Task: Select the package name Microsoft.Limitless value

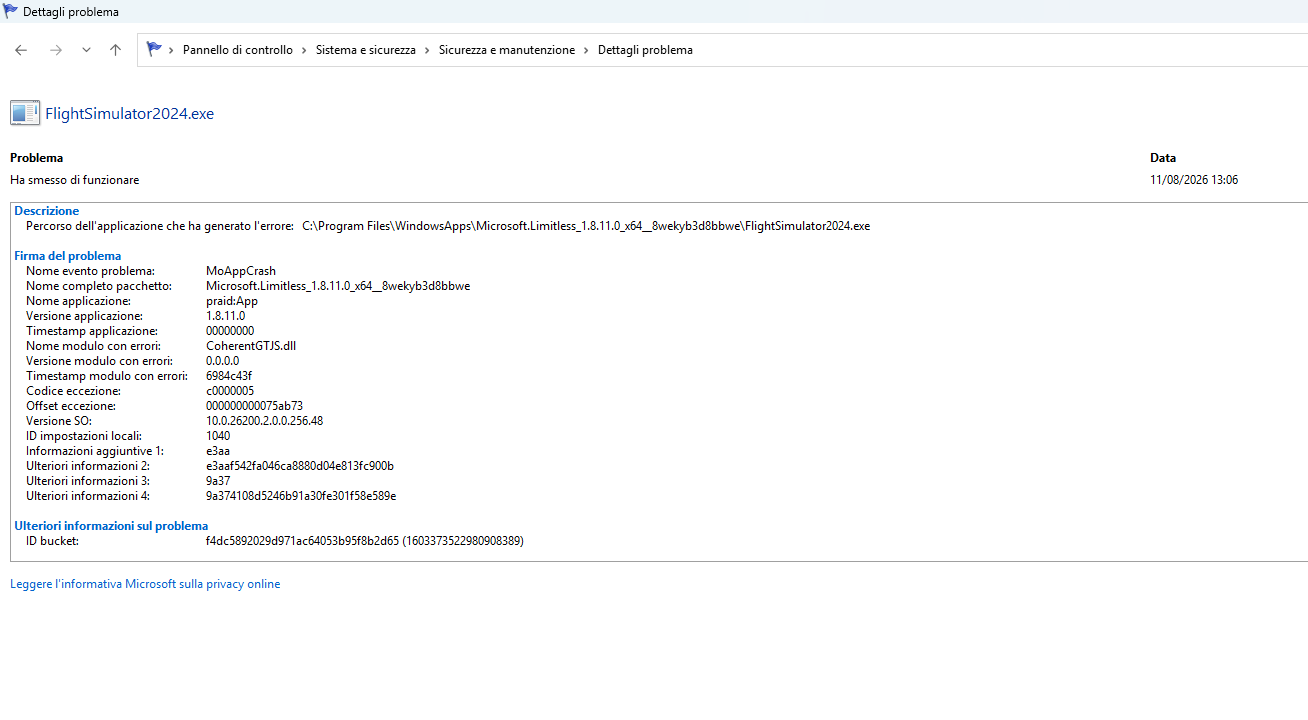Action: 338,286
